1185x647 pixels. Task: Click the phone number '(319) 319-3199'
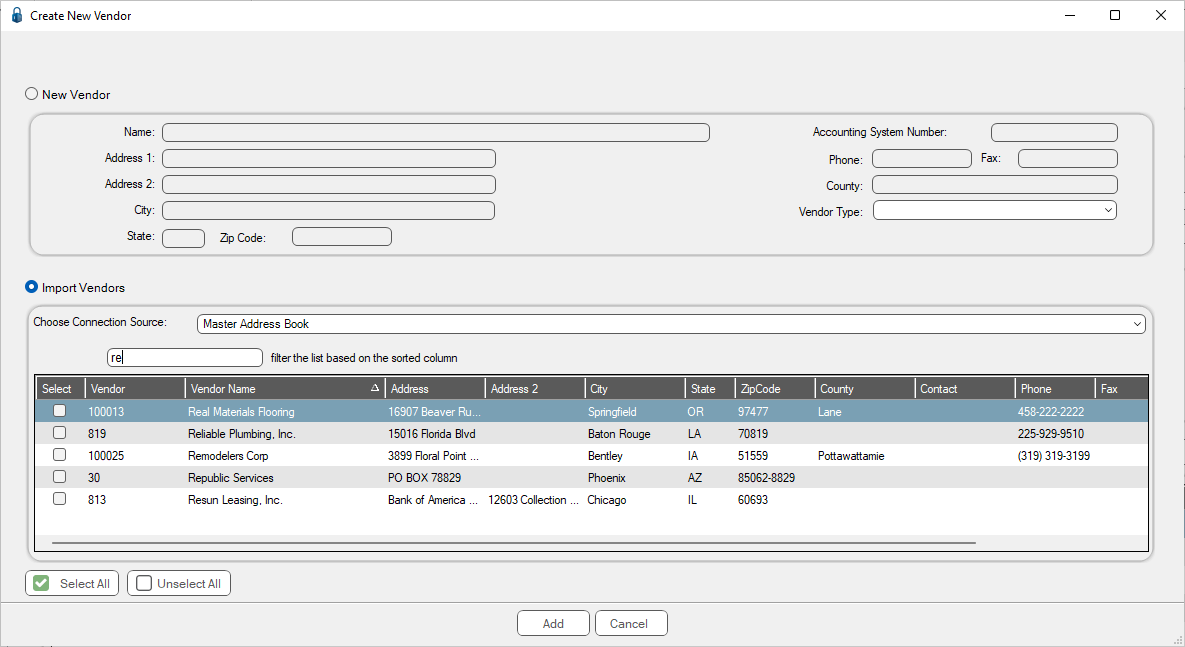tap(1054, 456)
